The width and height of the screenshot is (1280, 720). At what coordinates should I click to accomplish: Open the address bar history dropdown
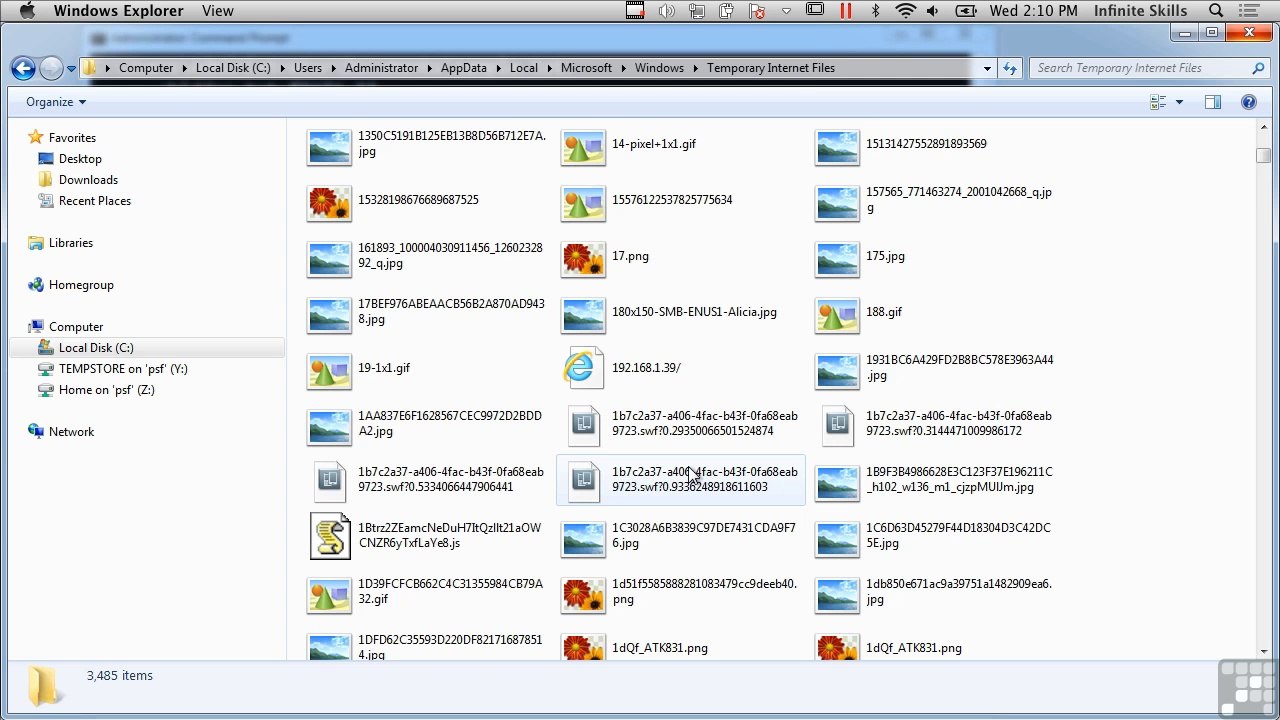(987, 69)
